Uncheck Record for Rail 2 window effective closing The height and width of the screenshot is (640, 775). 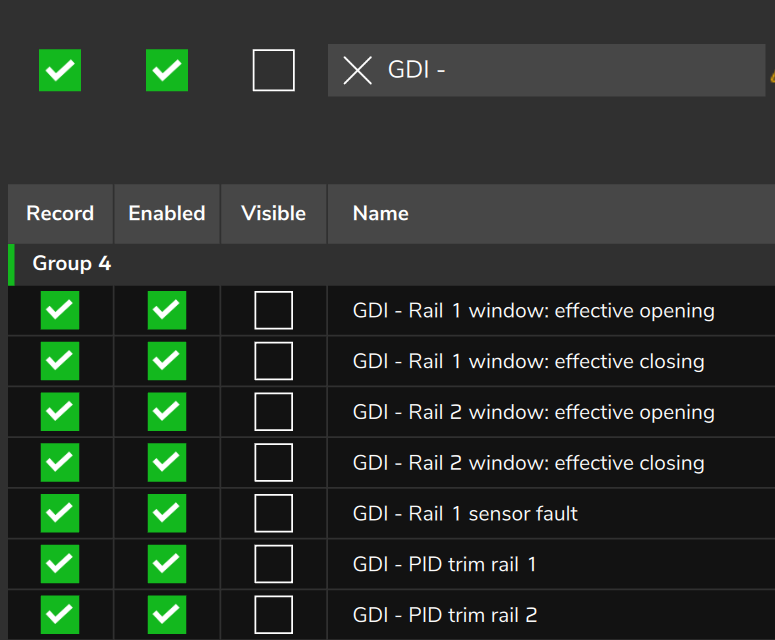click(x=60, y=463)
